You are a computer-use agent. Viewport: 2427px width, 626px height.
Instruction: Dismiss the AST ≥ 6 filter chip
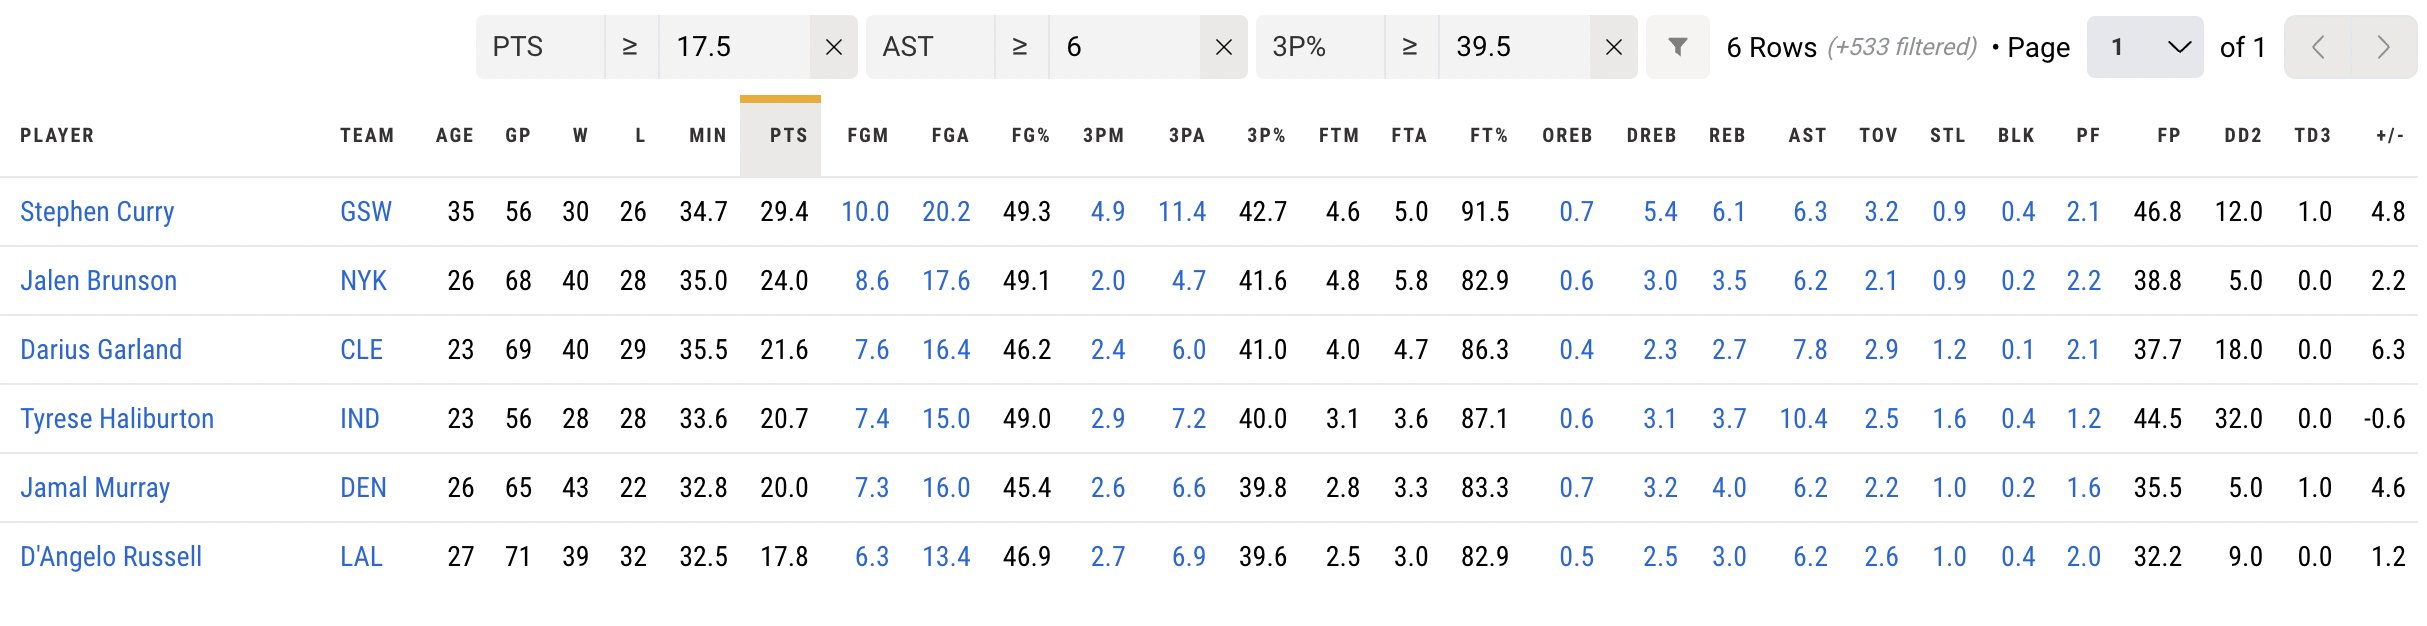pyautogui.click(x=1224, y=46)
